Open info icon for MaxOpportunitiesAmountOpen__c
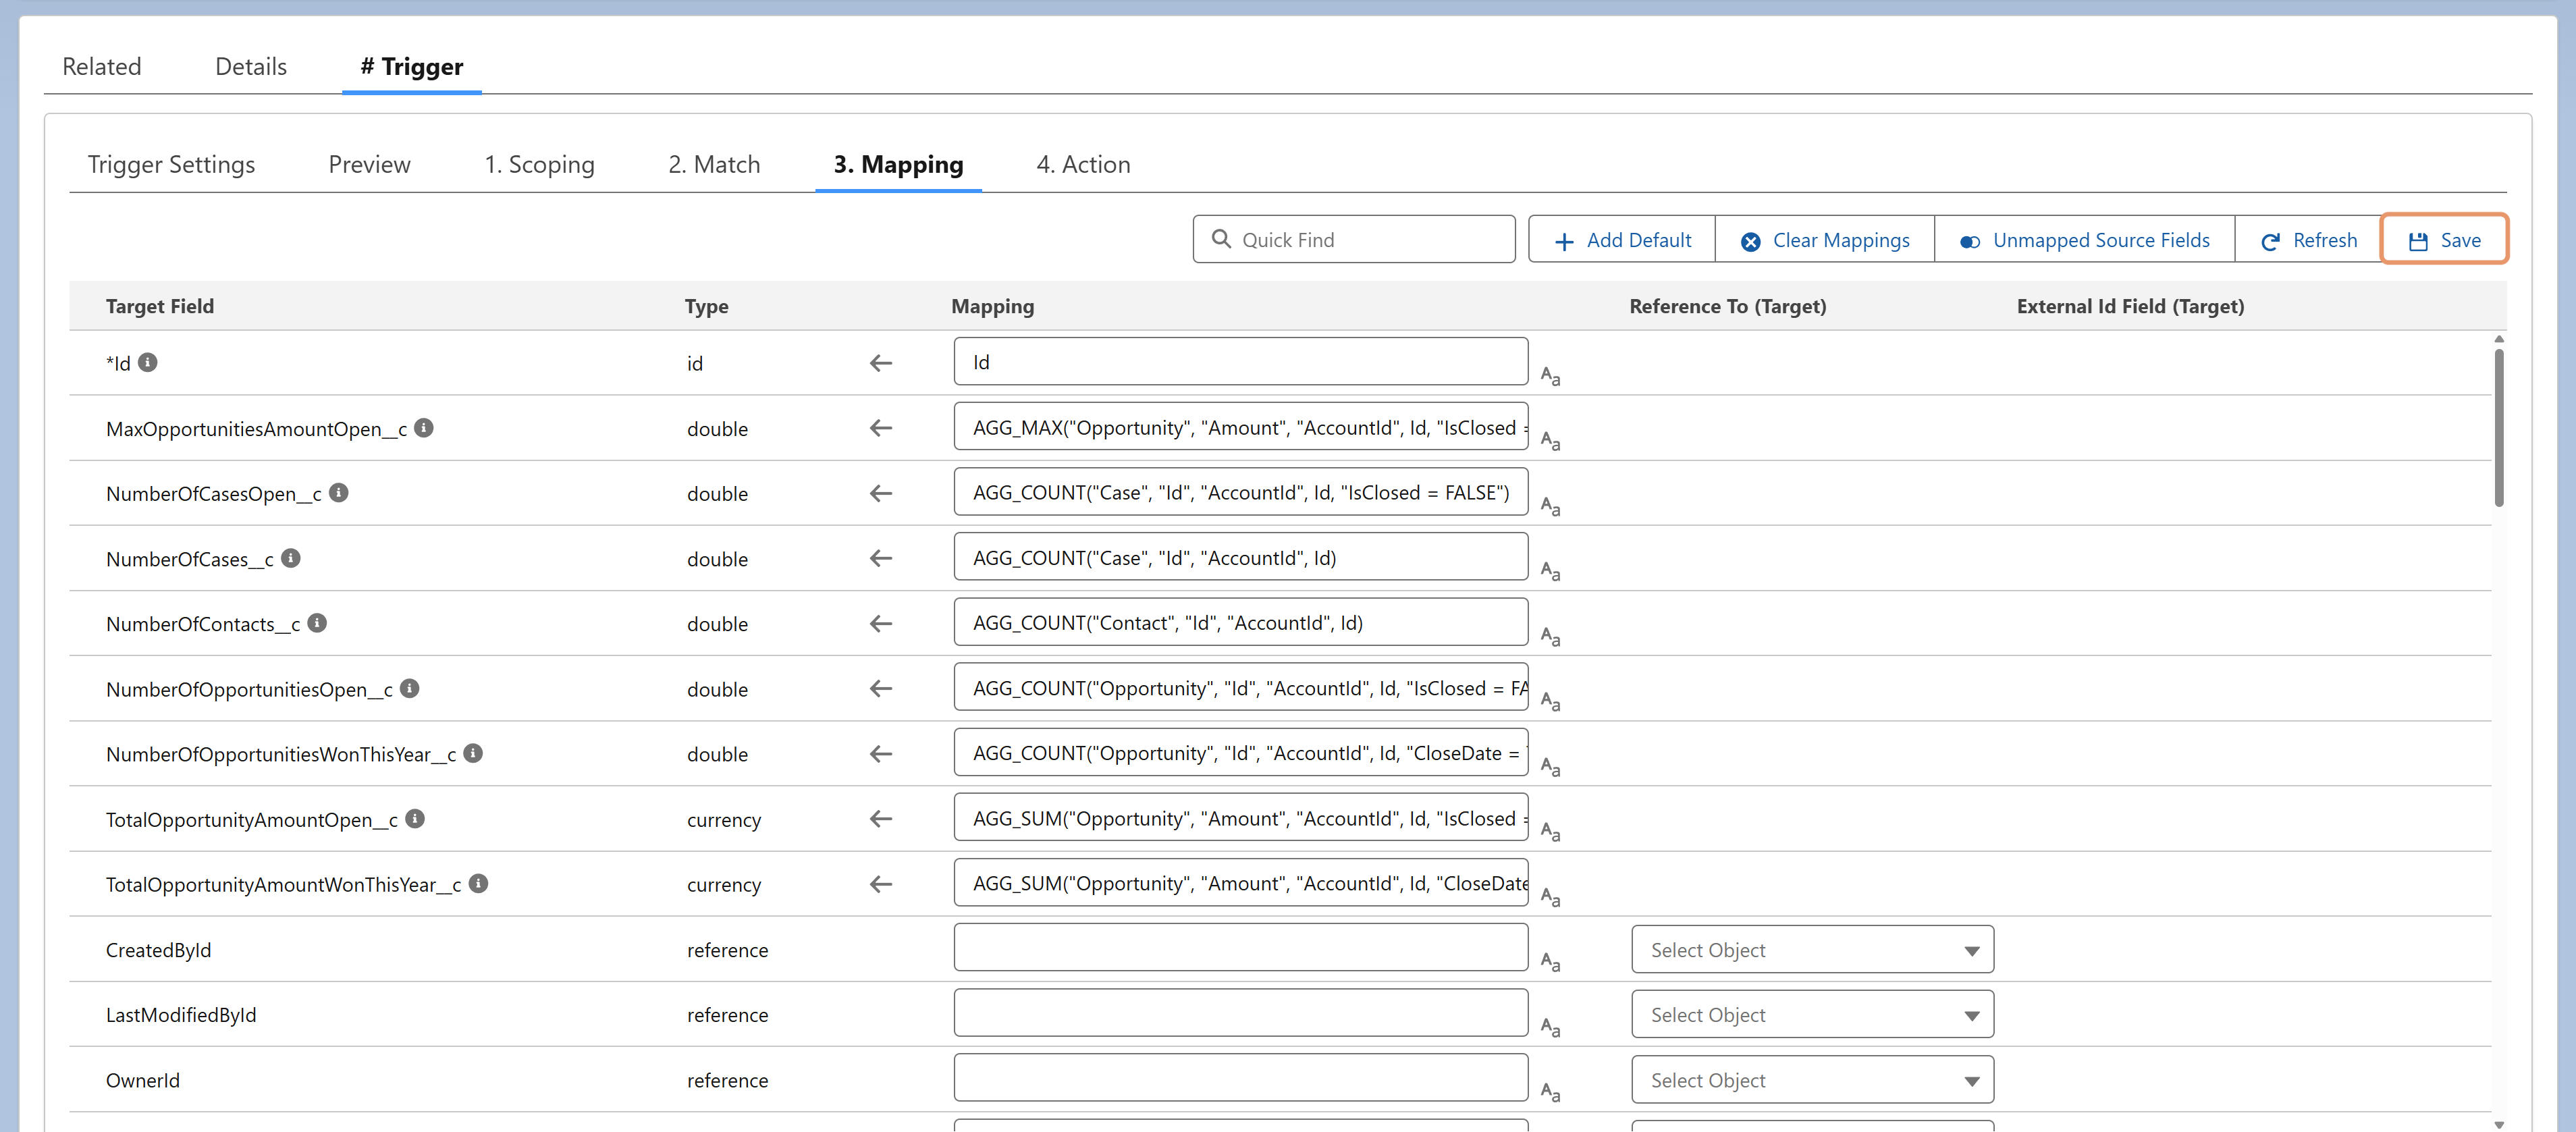 (x=424, y=428)
